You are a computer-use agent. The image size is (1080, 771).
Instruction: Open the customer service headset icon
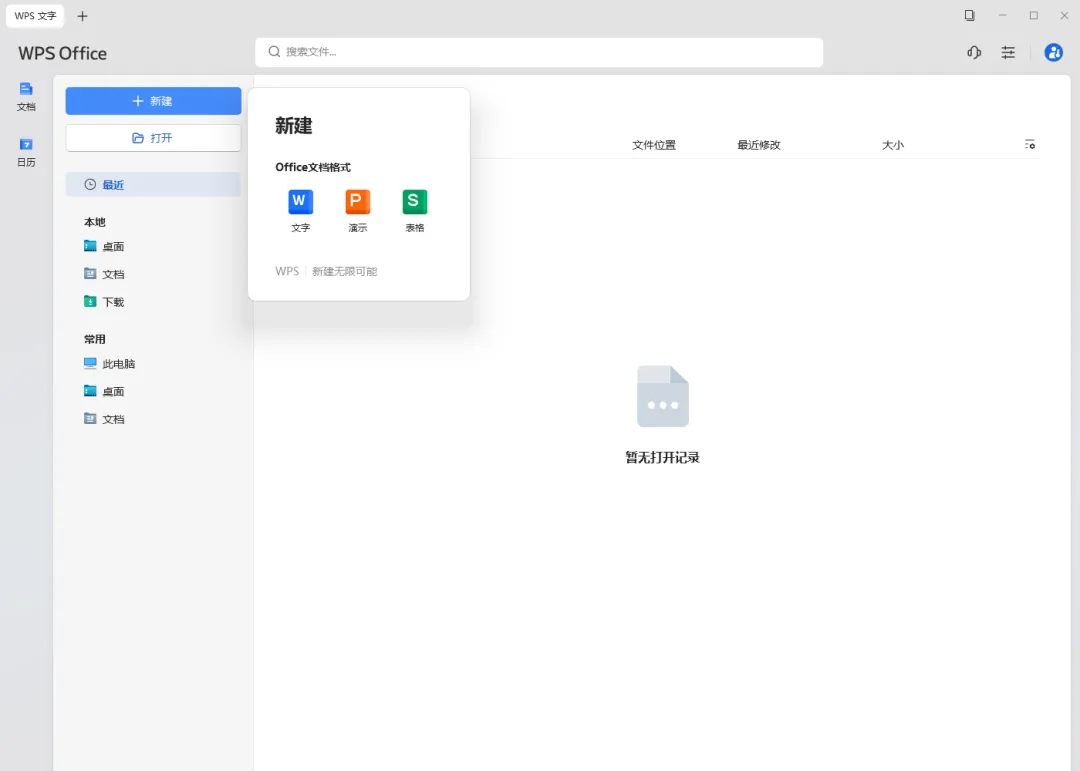point(974,52)
